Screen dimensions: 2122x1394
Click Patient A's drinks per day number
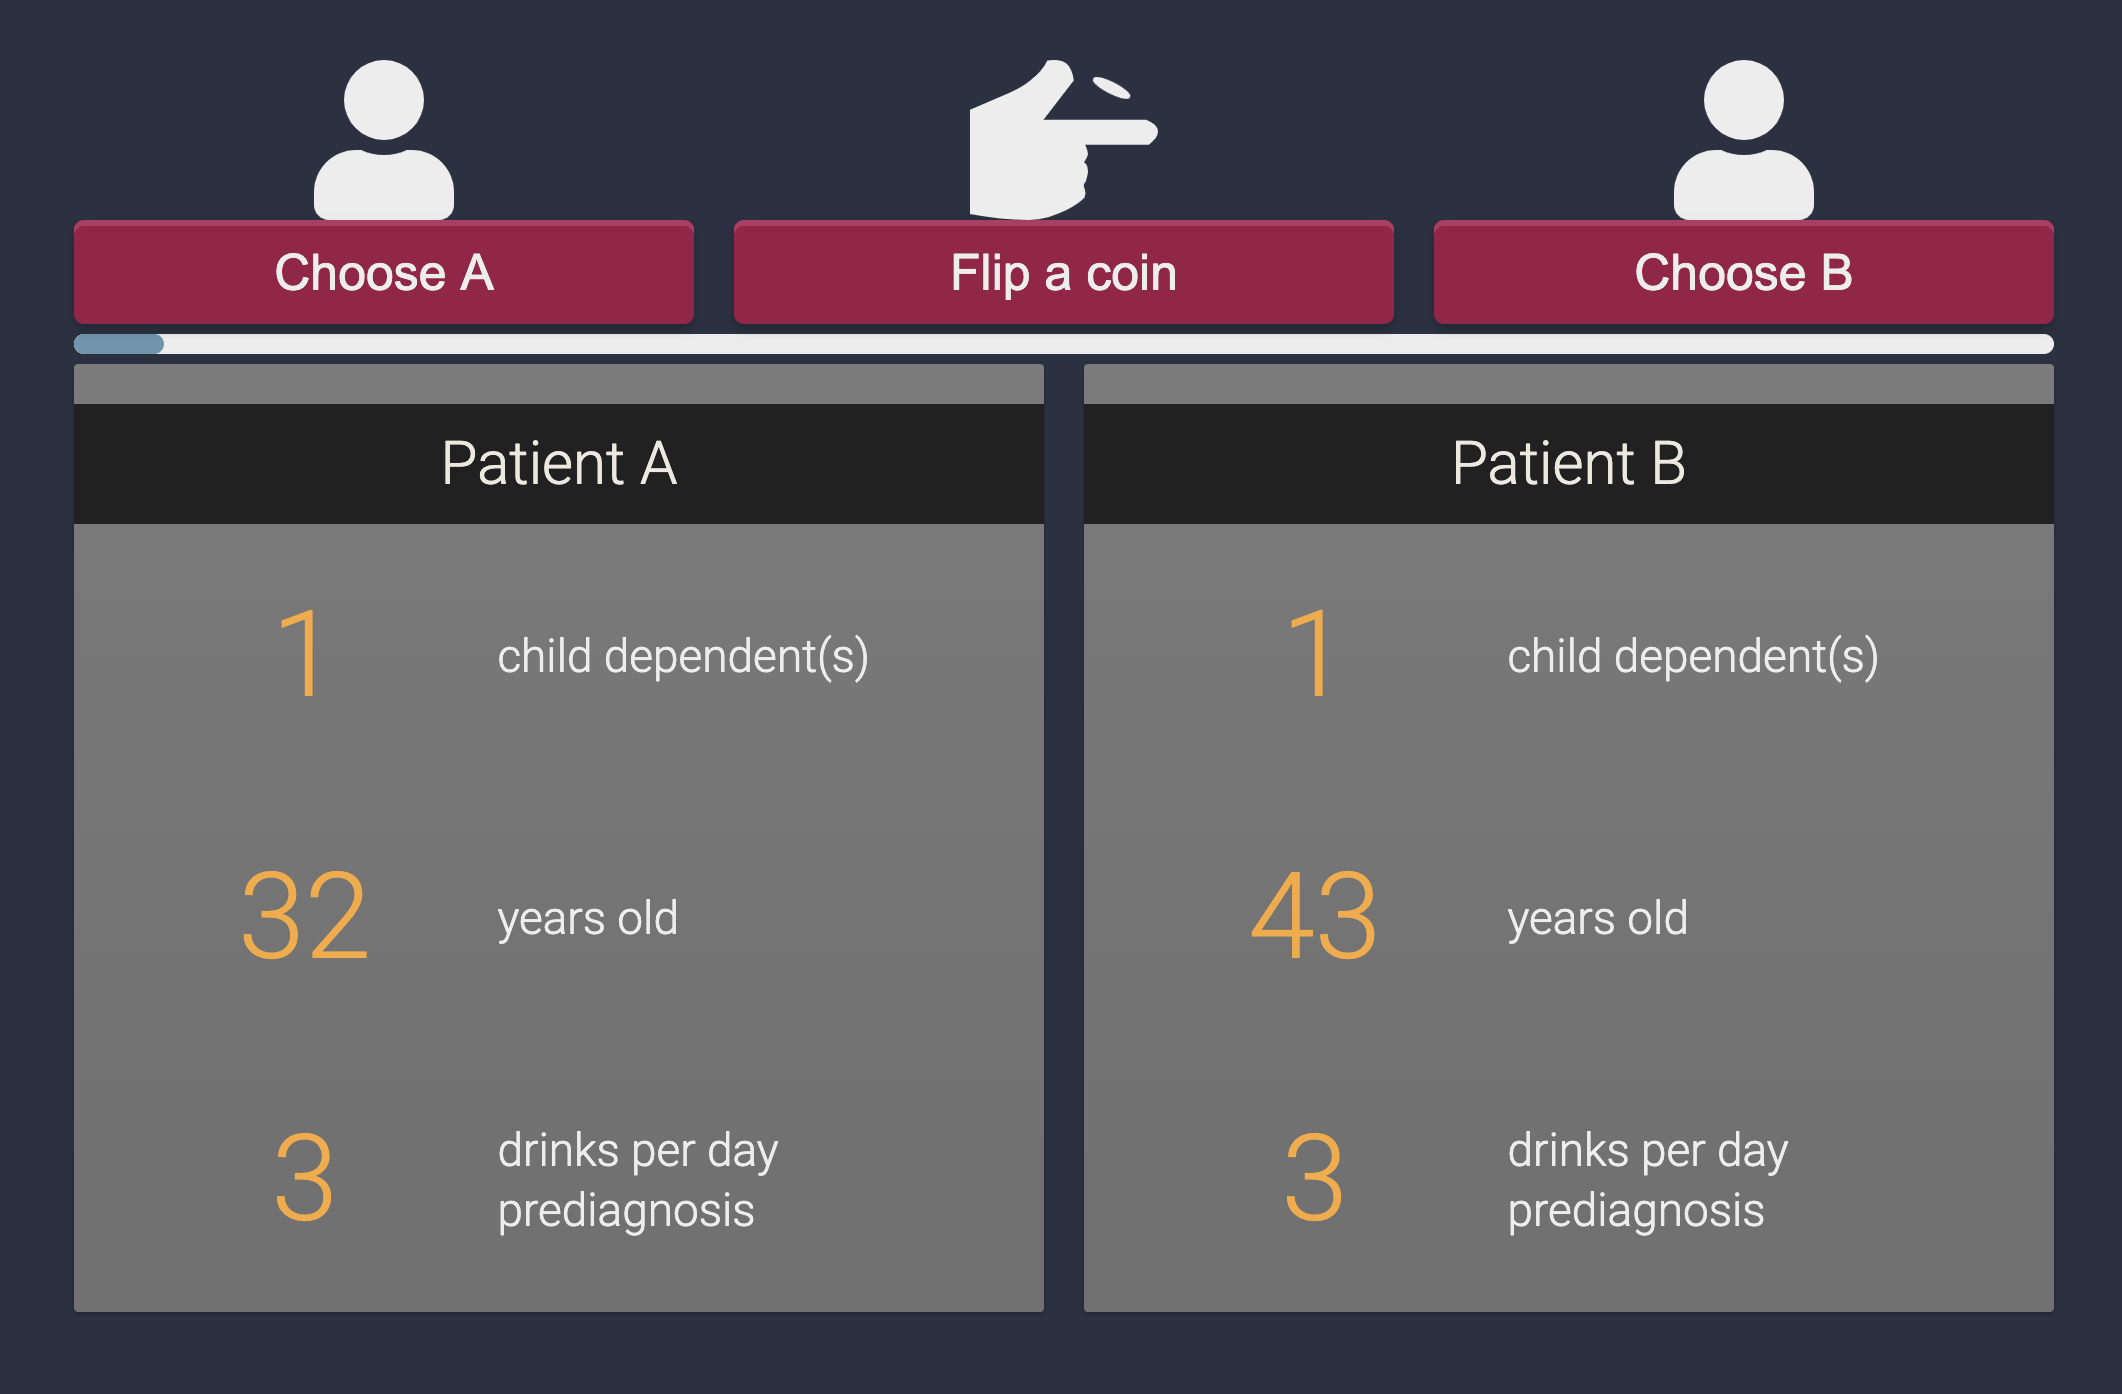(x=304, y=1178)
